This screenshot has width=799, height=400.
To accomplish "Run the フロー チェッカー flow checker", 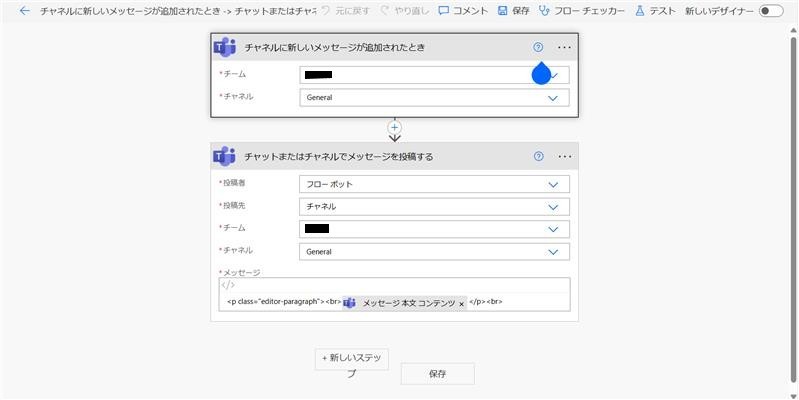I will point(582,11).
